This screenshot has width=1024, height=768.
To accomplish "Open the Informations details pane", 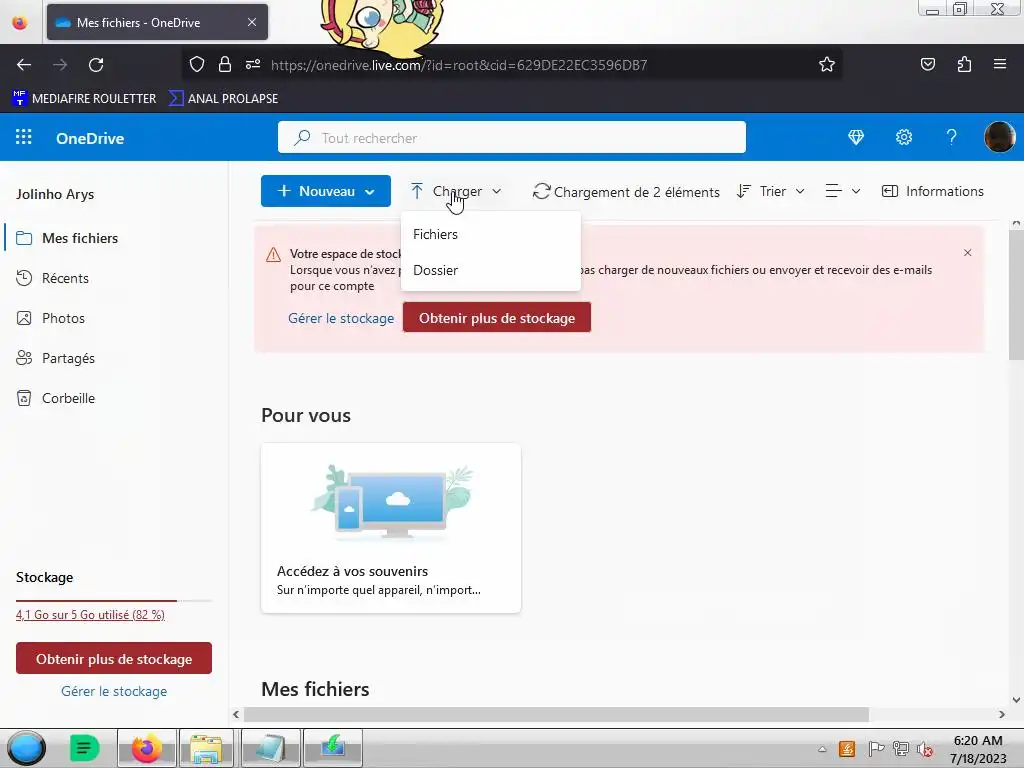I will pyautogui.click(x=933, y=191).
